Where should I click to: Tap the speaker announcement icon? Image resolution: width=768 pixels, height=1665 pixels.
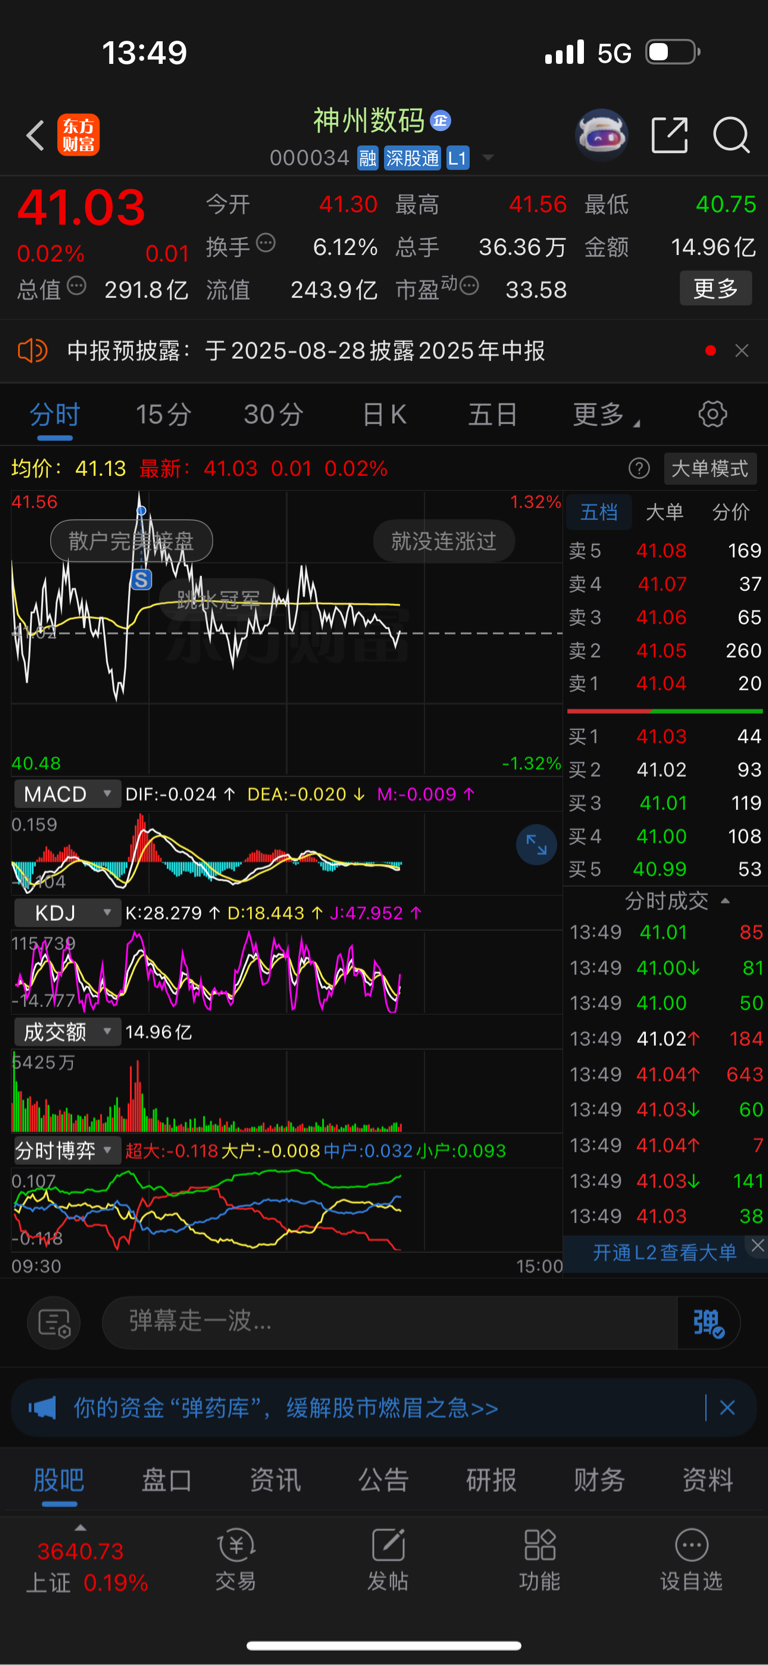(33, 350)
